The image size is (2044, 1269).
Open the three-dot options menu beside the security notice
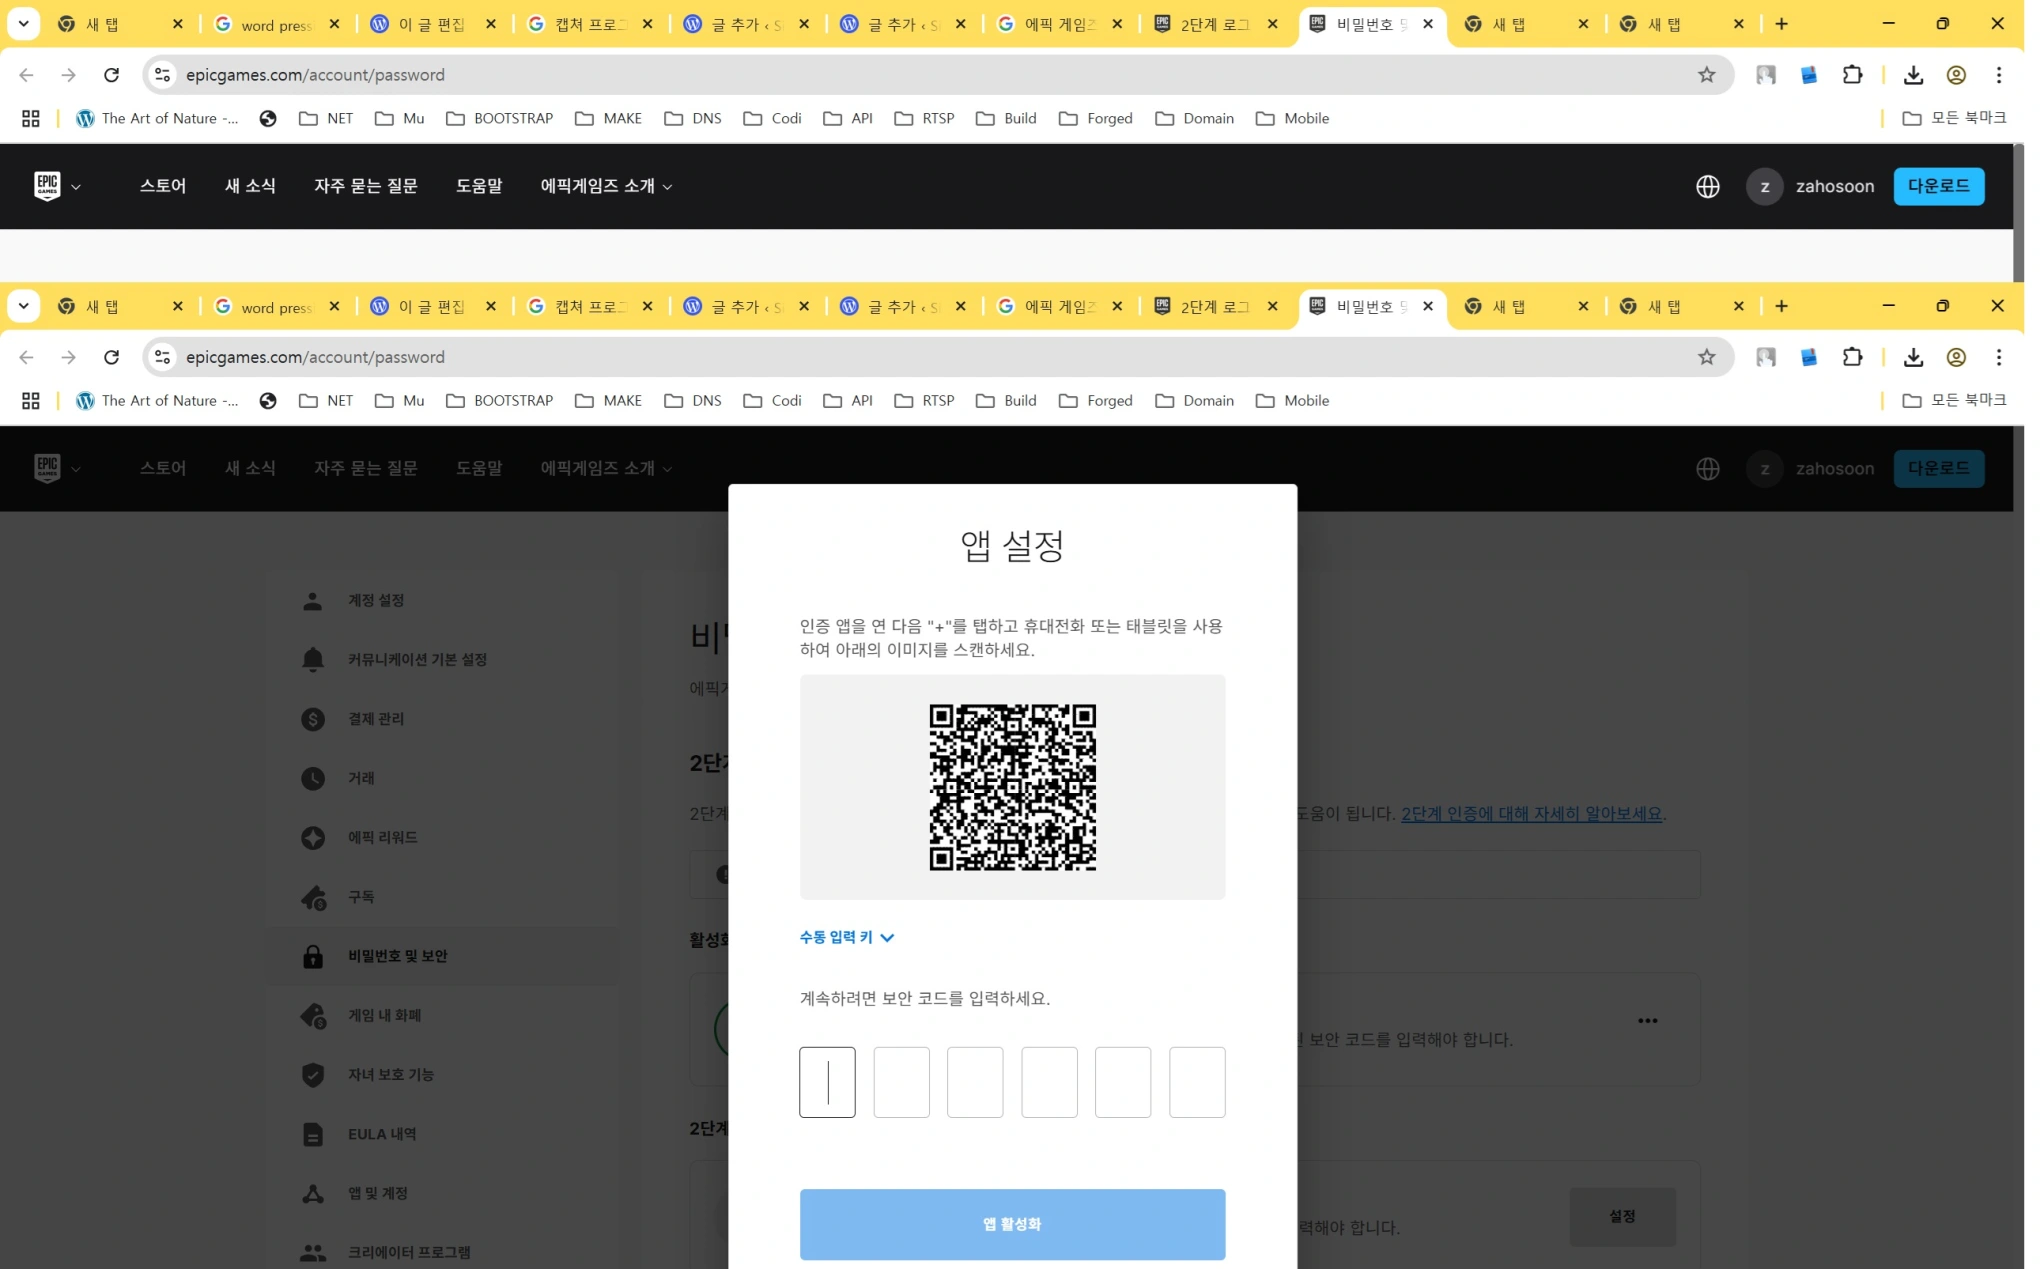point(1649,1020)
